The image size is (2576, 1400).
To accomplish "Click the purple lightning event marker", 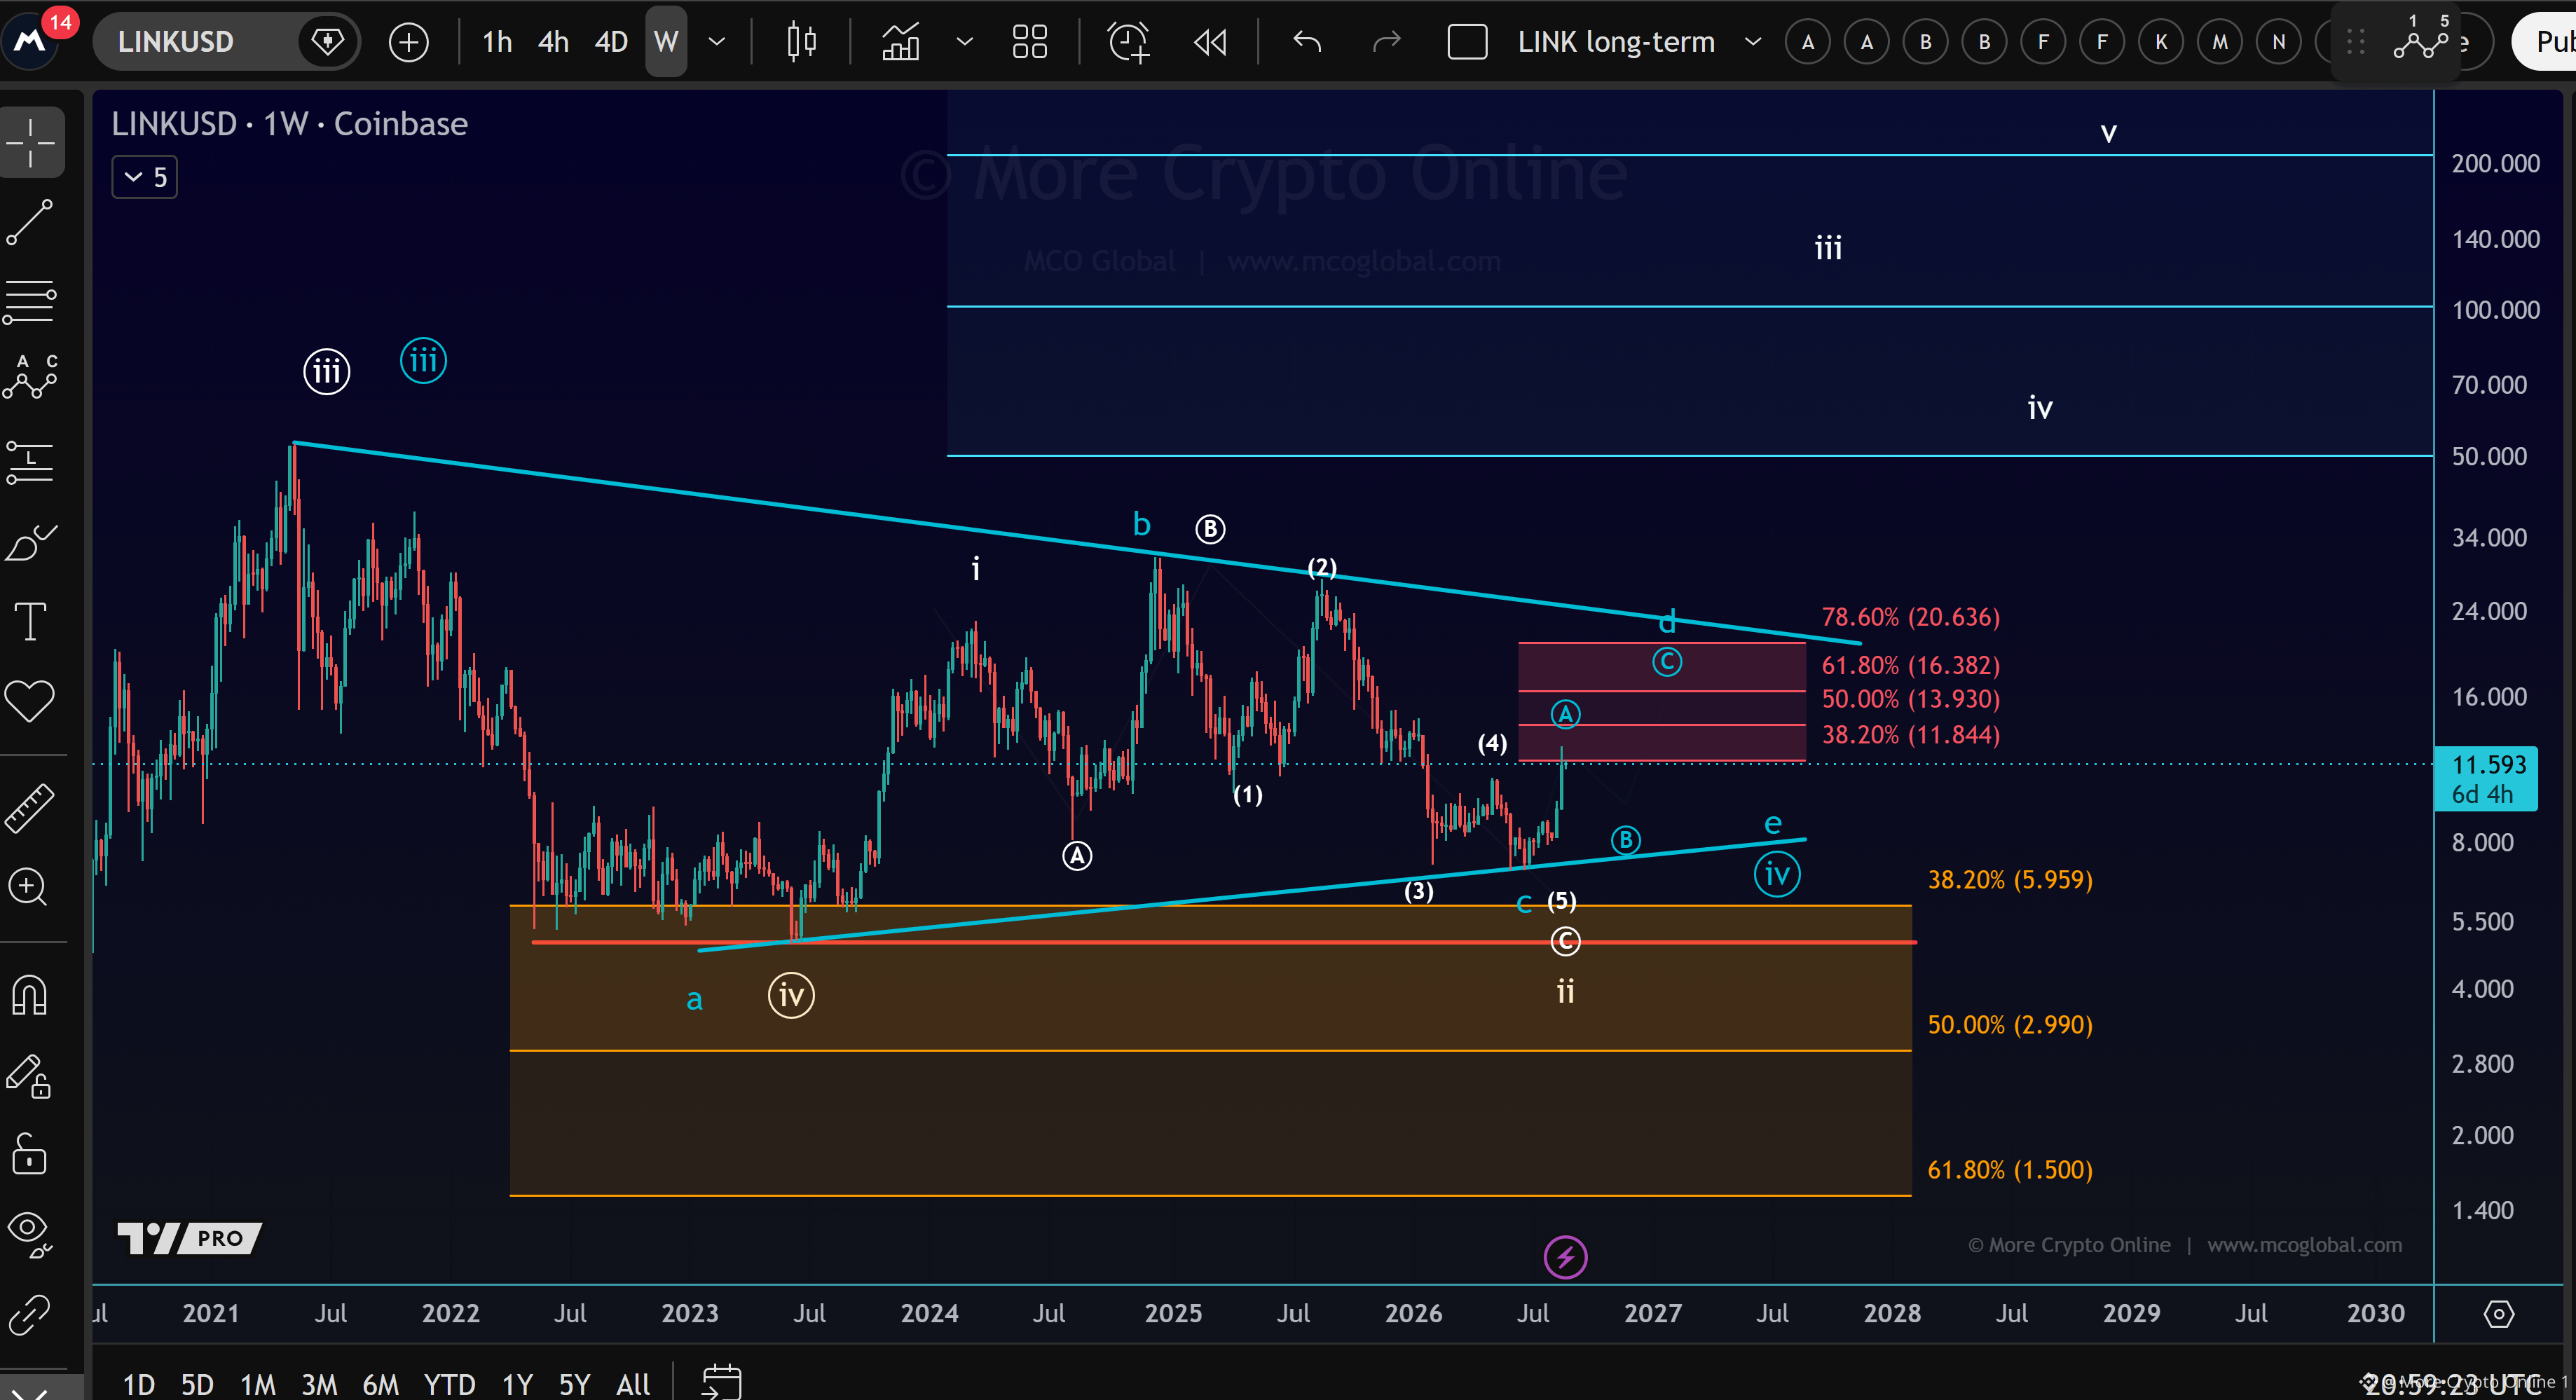I will tap(1565, 1257).
